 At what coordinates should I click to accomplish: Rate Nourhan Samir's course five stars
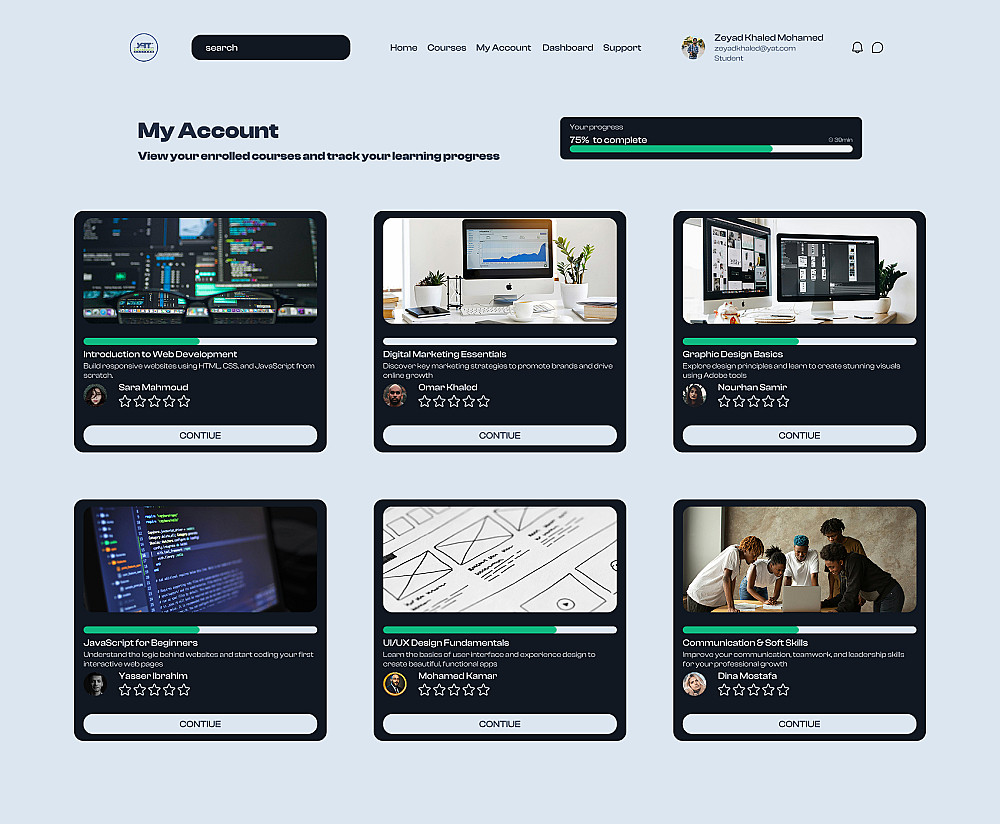tap(783, 401)
